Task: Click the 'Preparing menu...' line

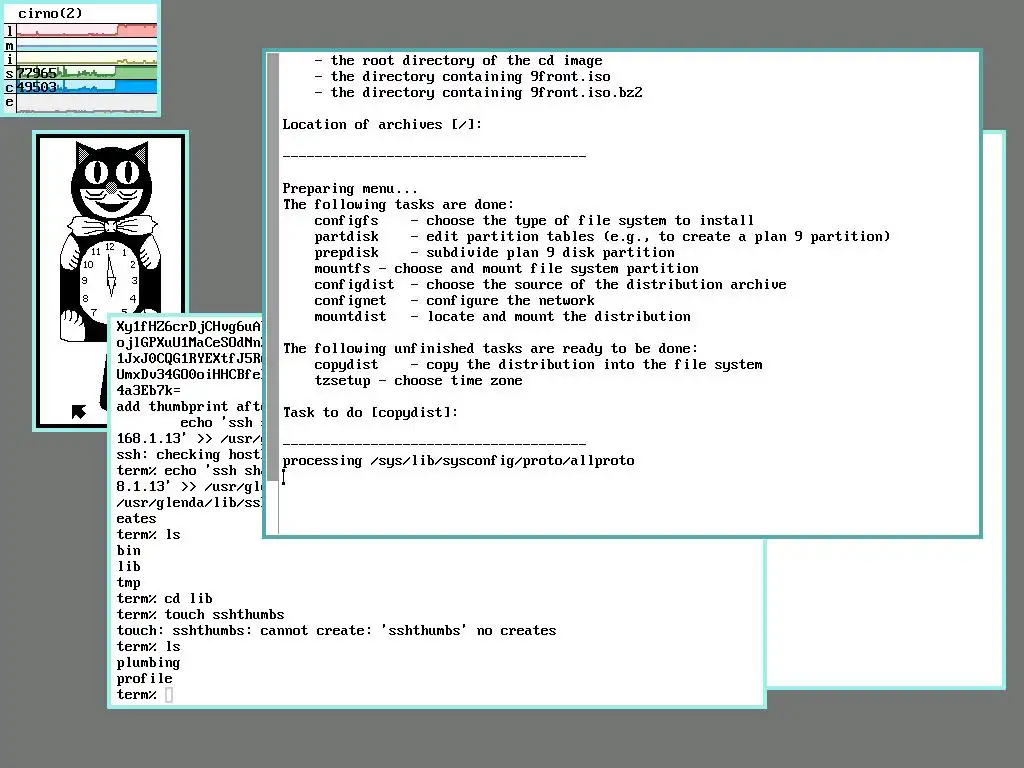Action: click(350, 189)
